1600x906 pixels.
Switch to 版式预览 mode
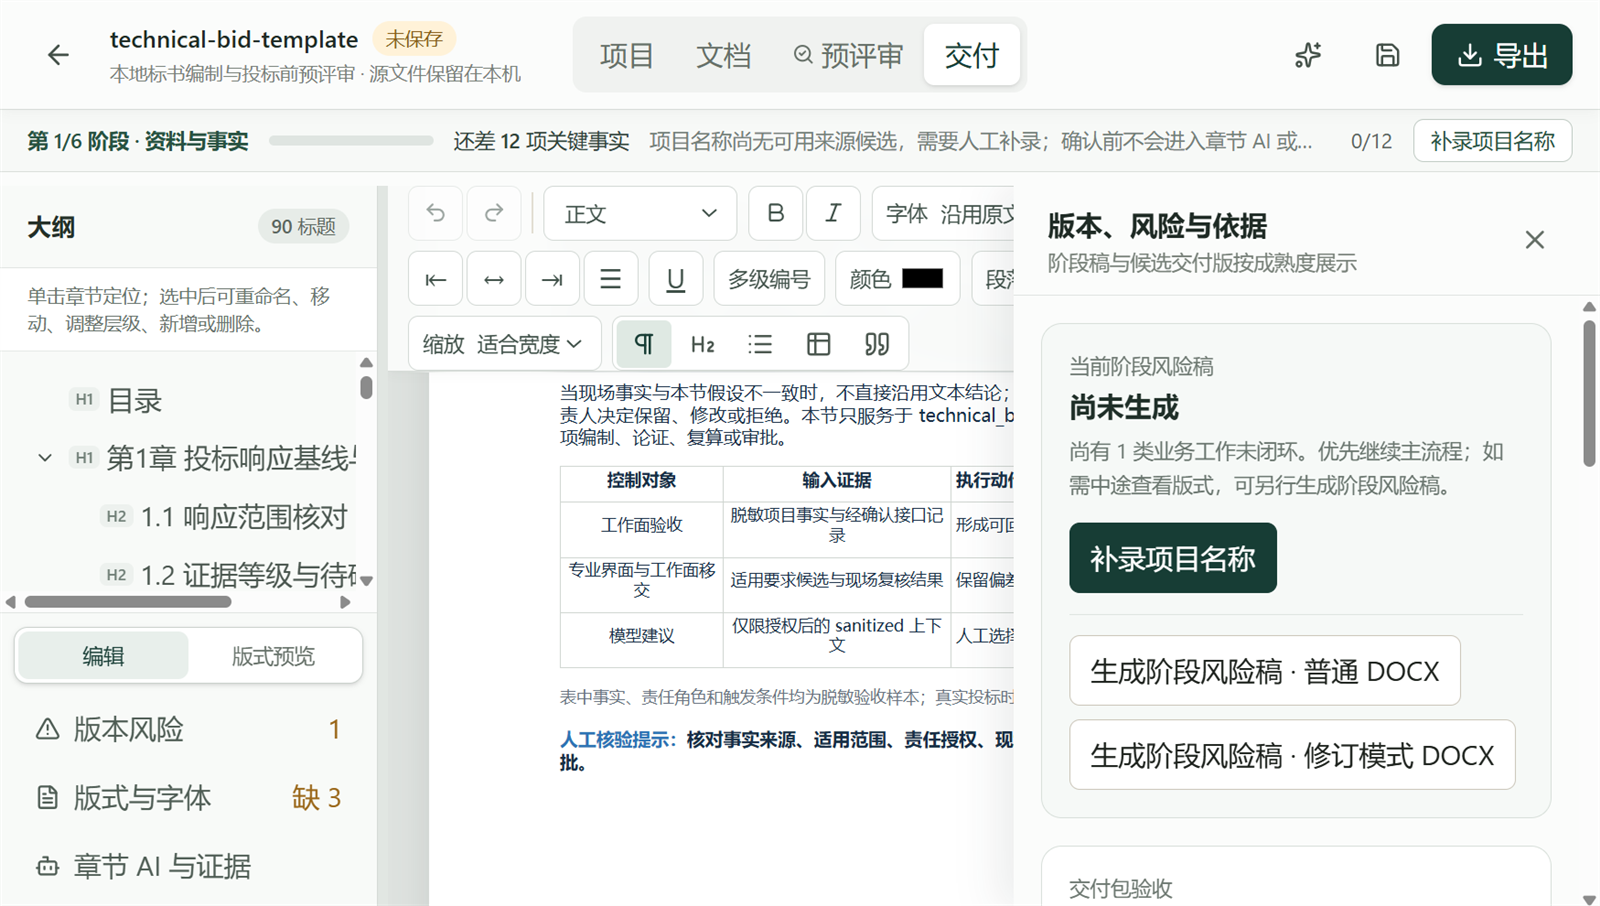273,656
